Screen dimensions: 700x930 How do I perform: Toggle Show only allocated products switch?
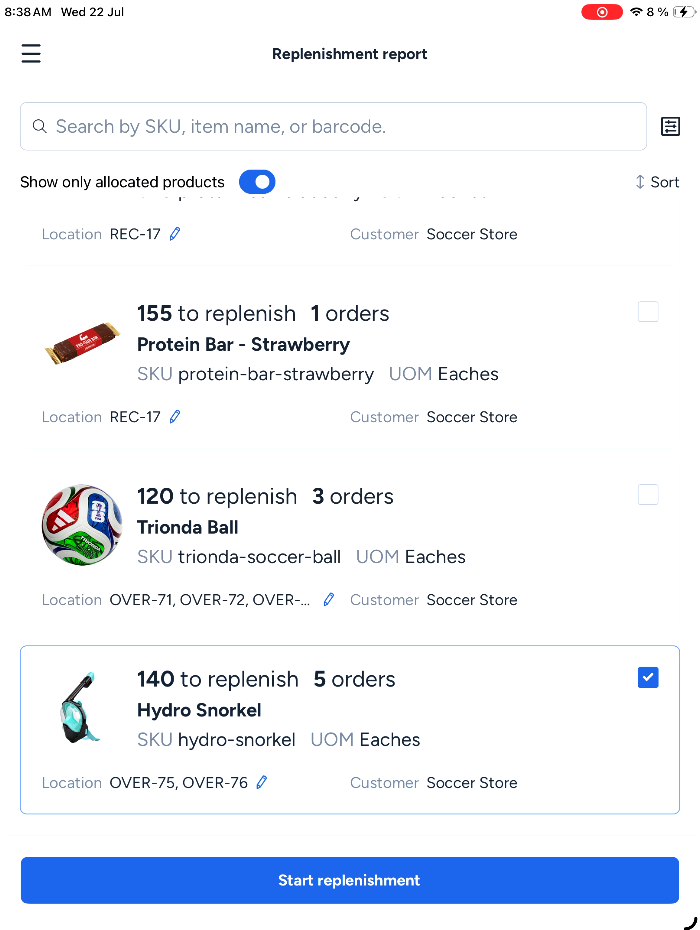coord(257,182)
